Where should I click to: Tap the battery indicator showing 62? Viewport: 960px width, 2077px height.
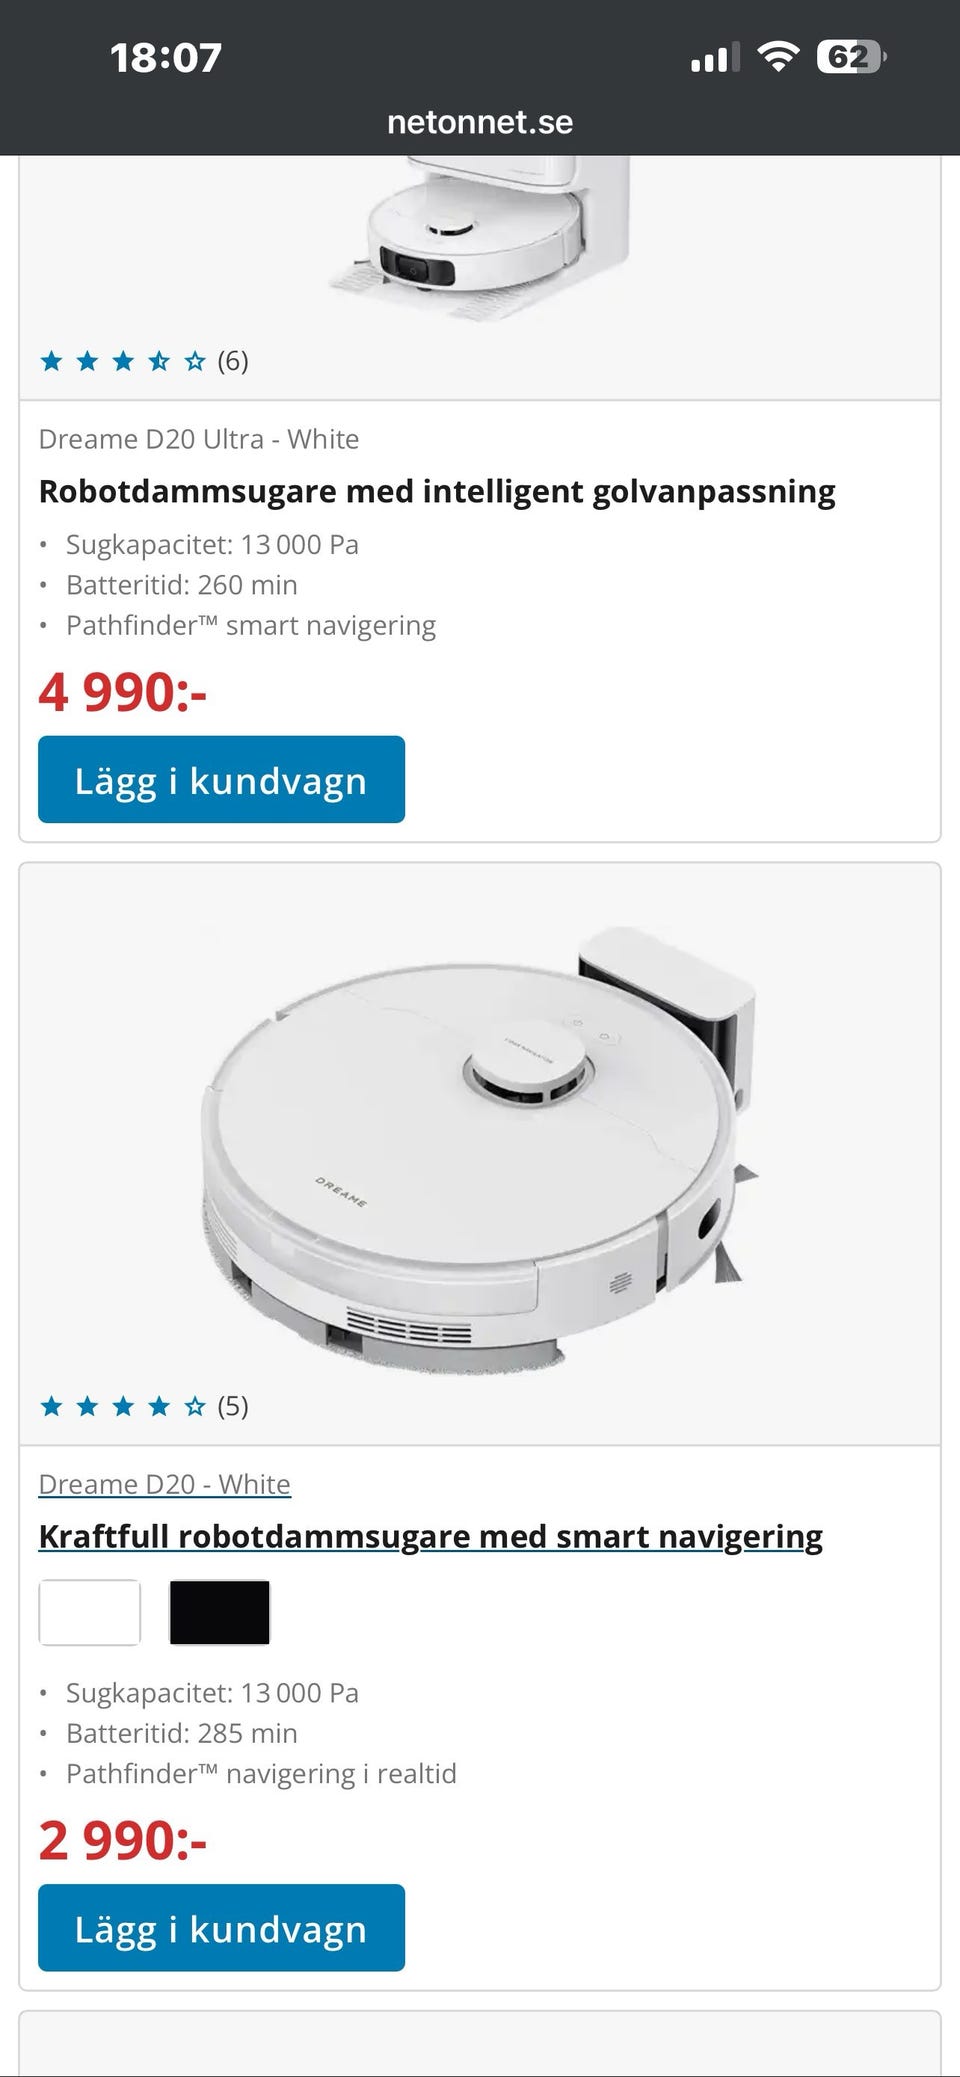pos(851,57)
